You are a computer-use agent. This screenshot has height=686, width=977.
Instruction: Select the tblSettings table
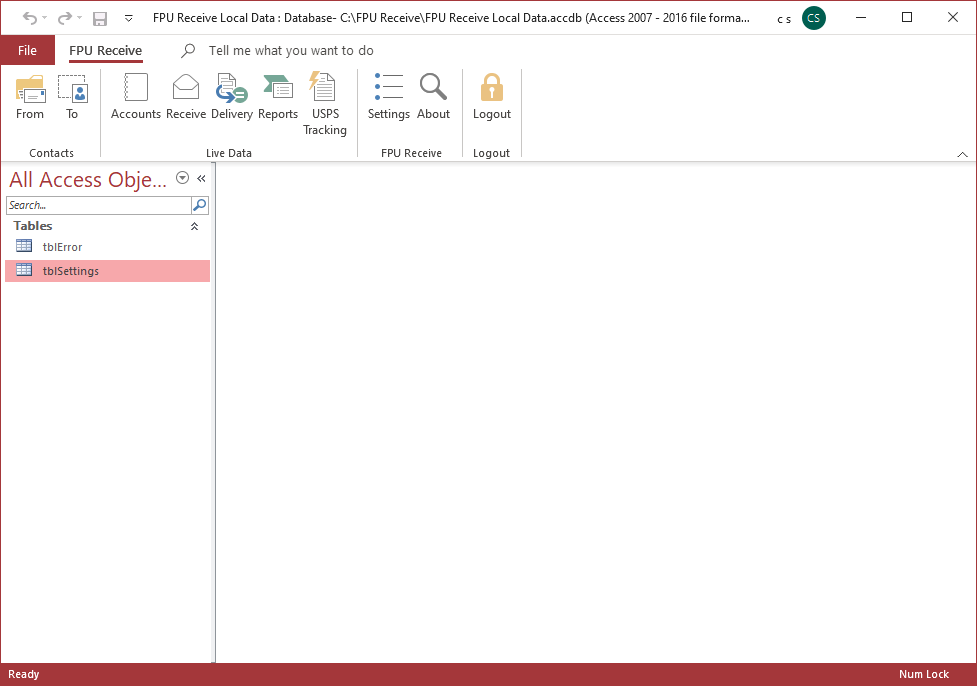coord(70,271)
